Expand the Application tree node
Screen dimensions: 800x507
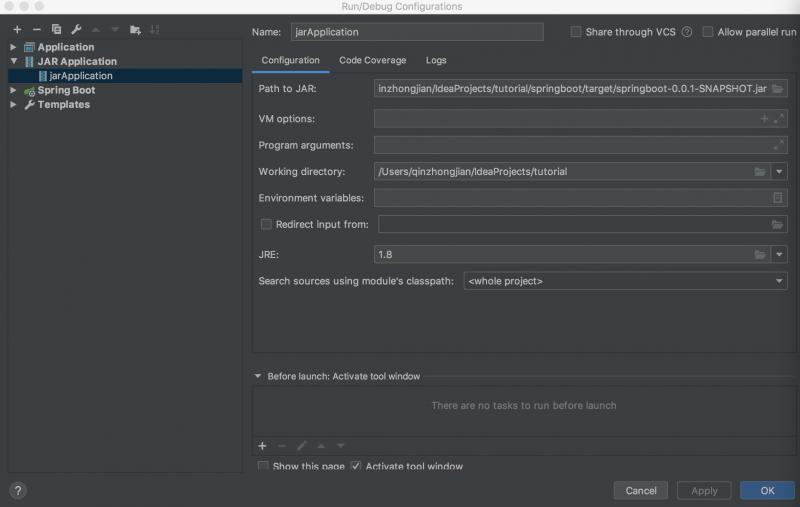pos(13,47)
